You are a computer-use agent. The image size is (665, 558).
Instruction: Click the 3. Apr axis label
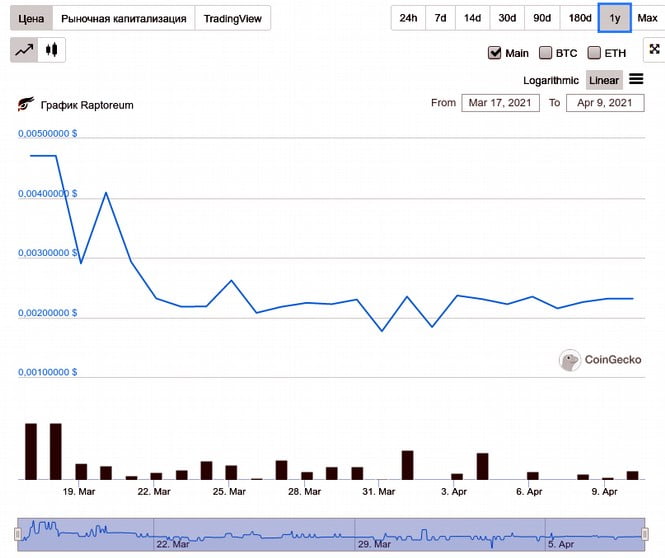(x=454, y=492)
